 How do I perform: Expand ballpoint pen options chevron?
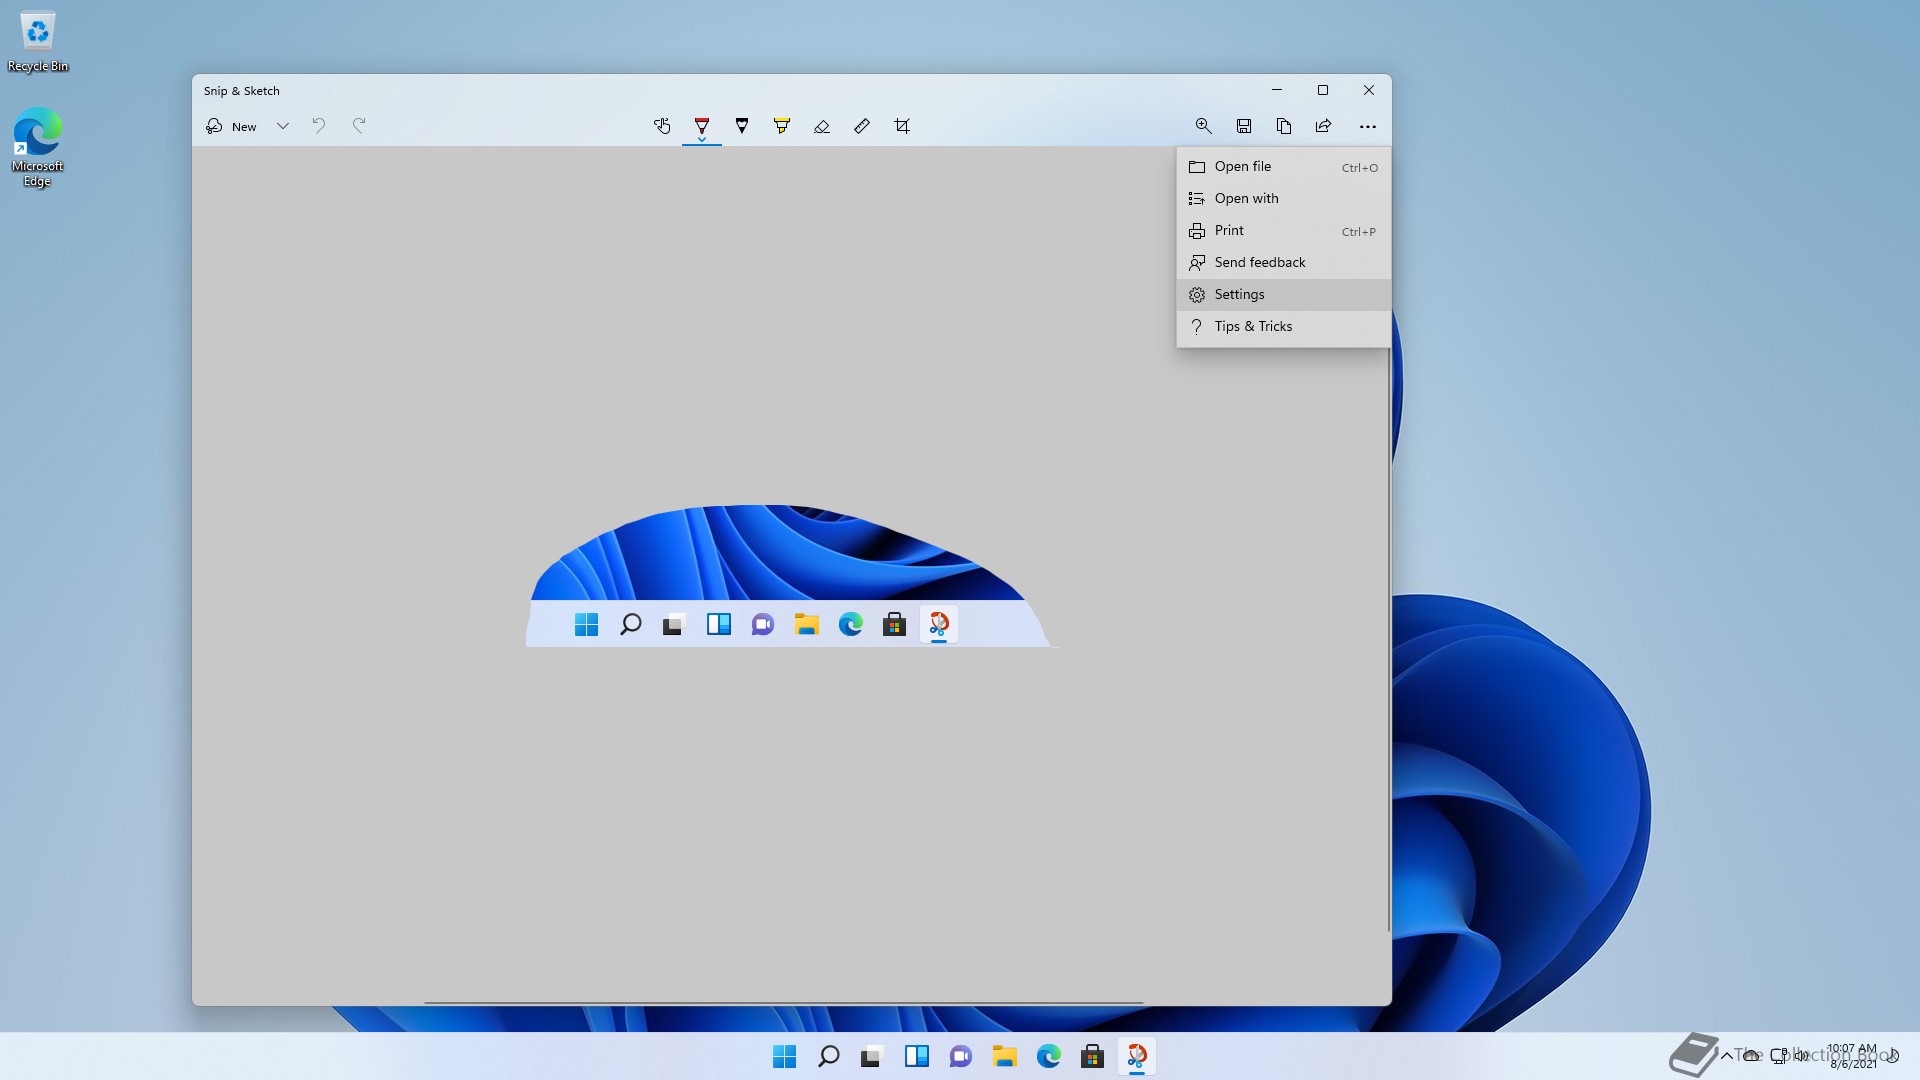click(702, 140)
